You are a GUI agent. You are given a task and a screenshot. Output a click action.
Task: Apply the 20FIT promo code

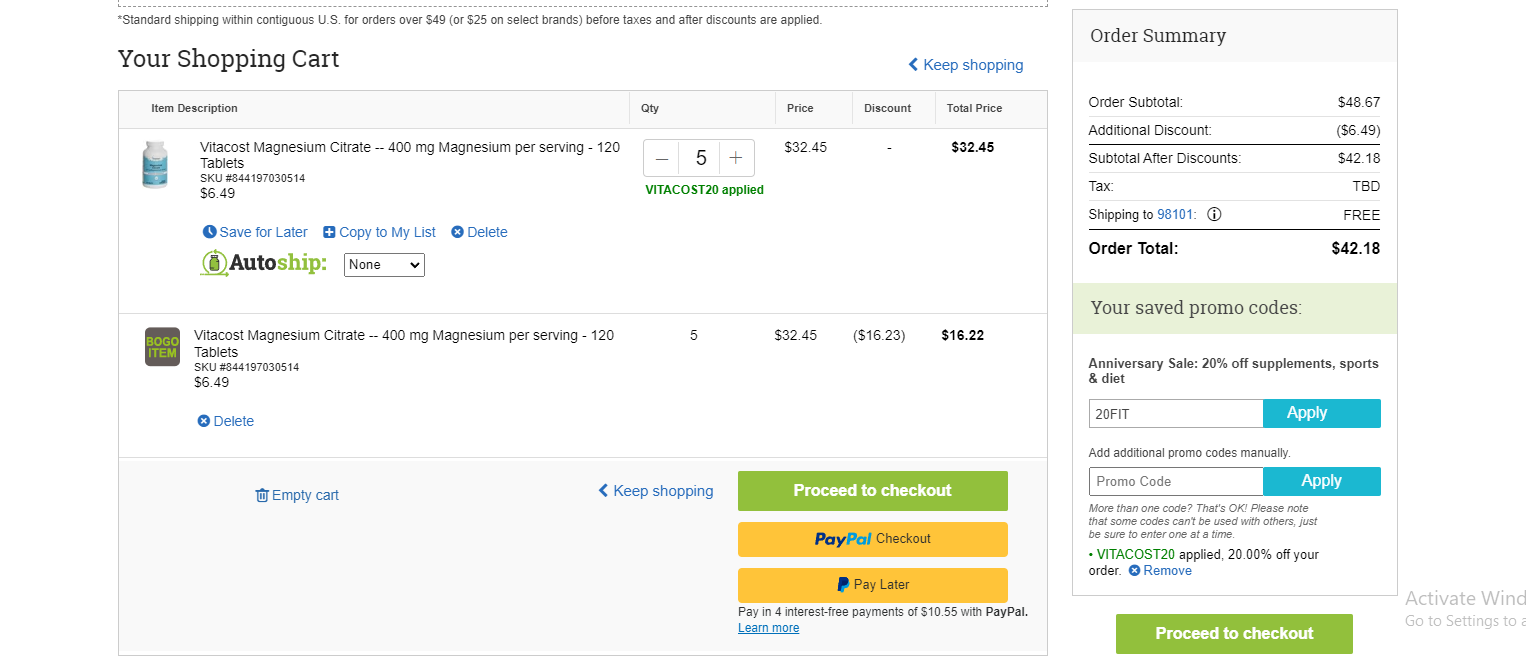tap(1321, 413)
